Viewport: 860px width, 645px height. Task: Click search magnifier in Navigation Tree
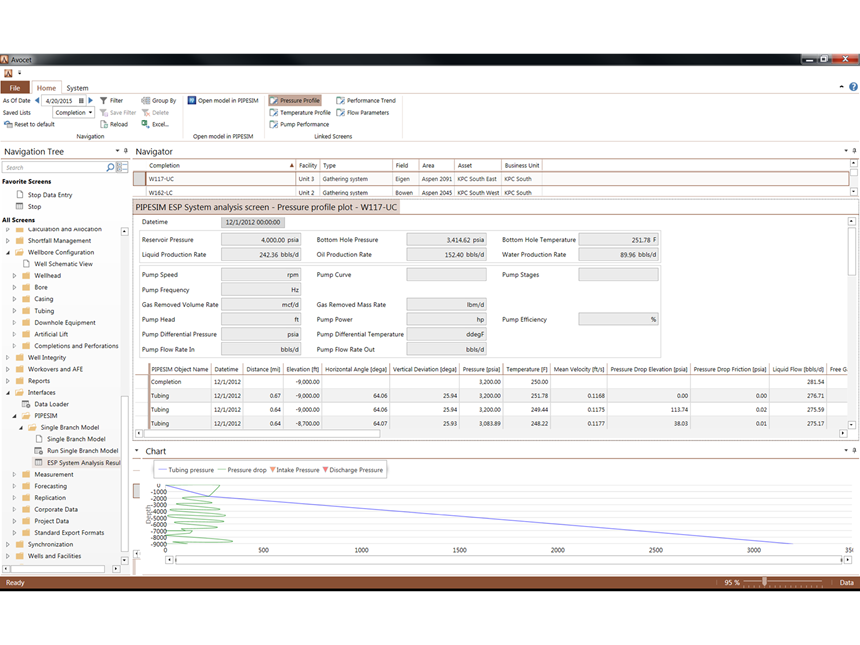[110, 168]
